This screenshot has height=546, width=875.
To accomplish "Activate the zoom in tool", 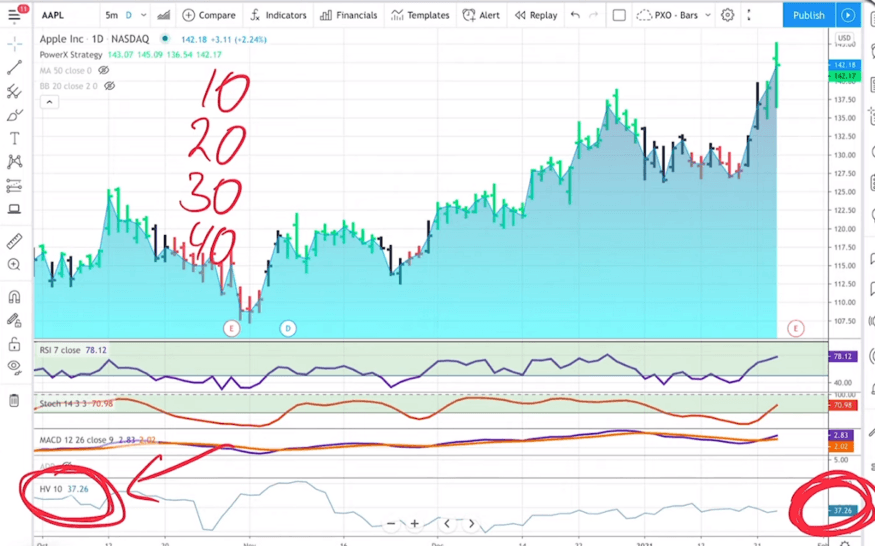I will [x=15, y=265].
